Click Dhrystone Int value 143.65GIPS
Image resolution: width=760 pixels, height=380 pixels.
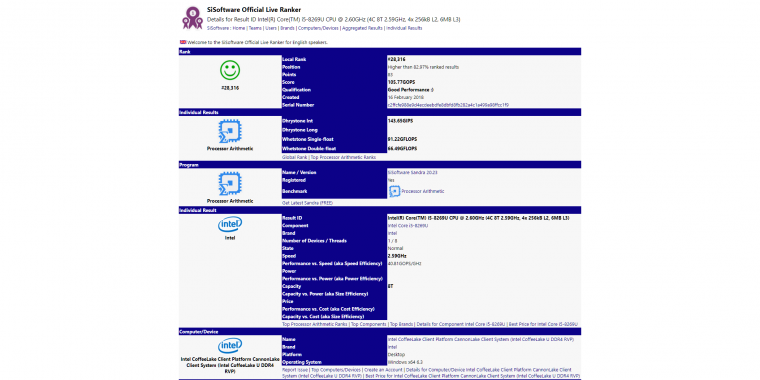[400, 120]
